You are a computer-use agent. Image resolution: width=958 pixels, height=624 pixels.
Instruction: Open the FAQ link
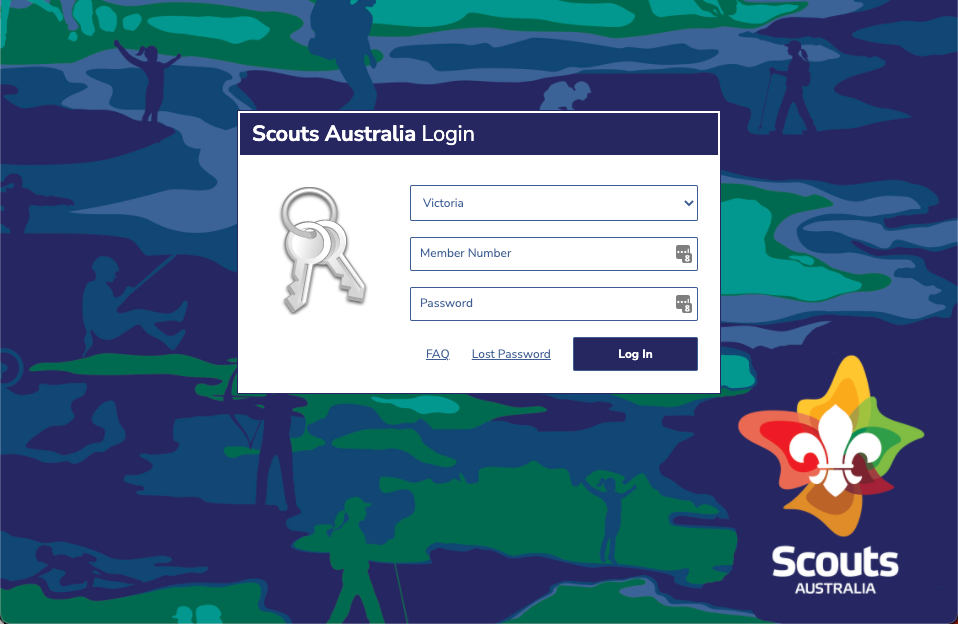coord(437,354)
